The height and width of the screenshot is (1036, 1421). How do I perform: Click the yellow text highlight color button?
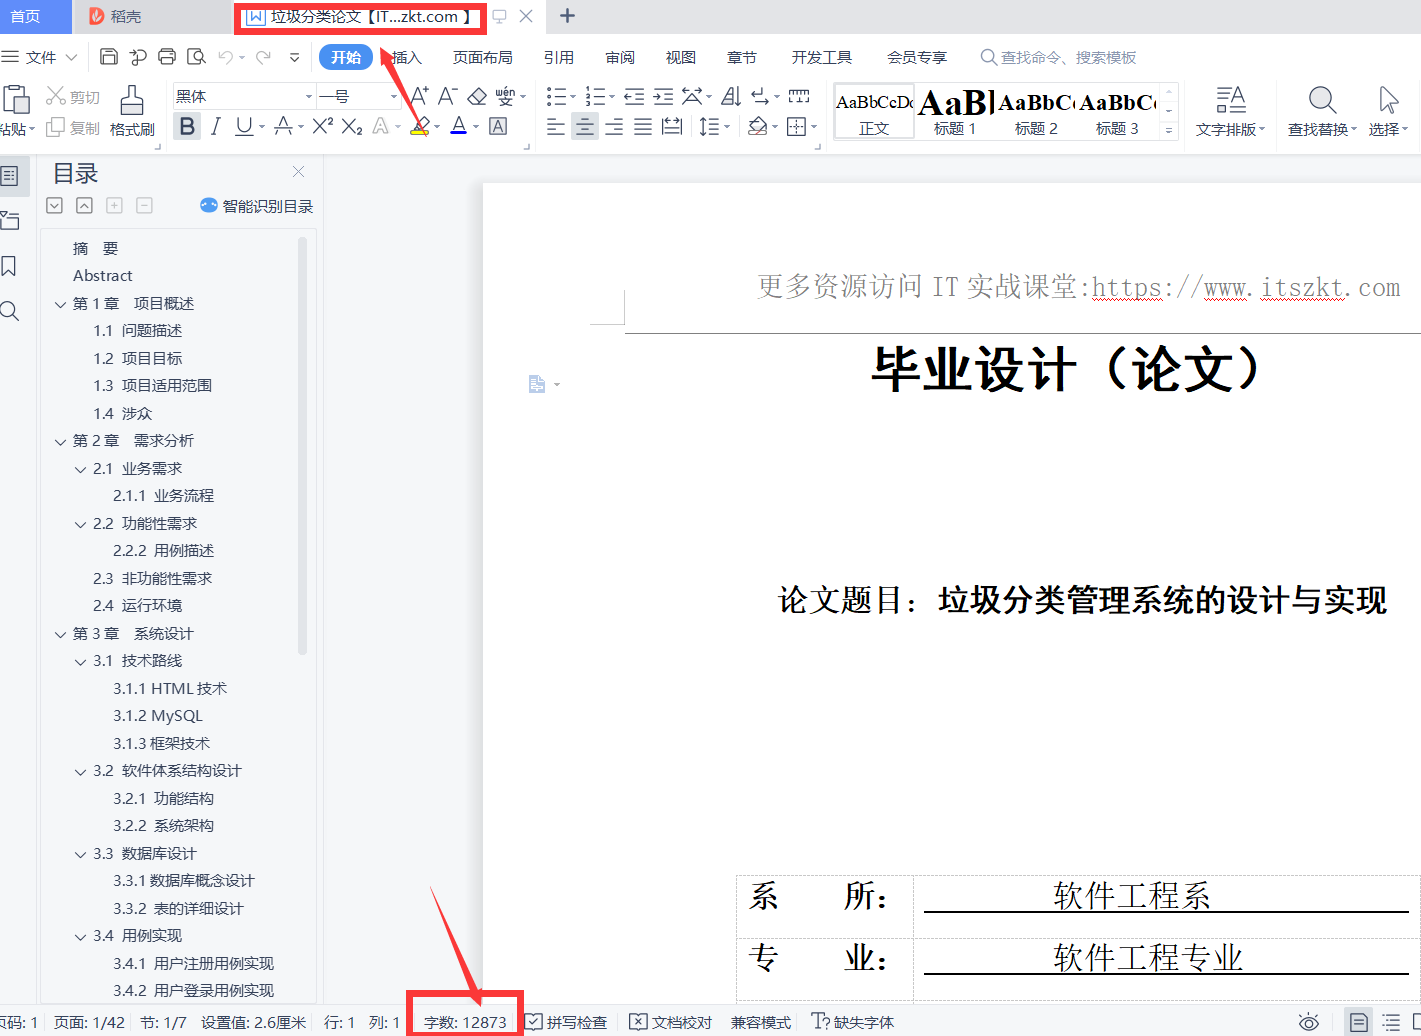point(420,126)
